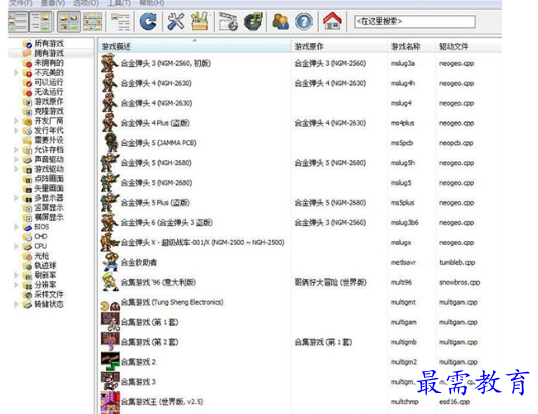Switch to the small multi-thumbnail grid view
The width and height of the screenshot is (538, 414).
pos(92,22)
